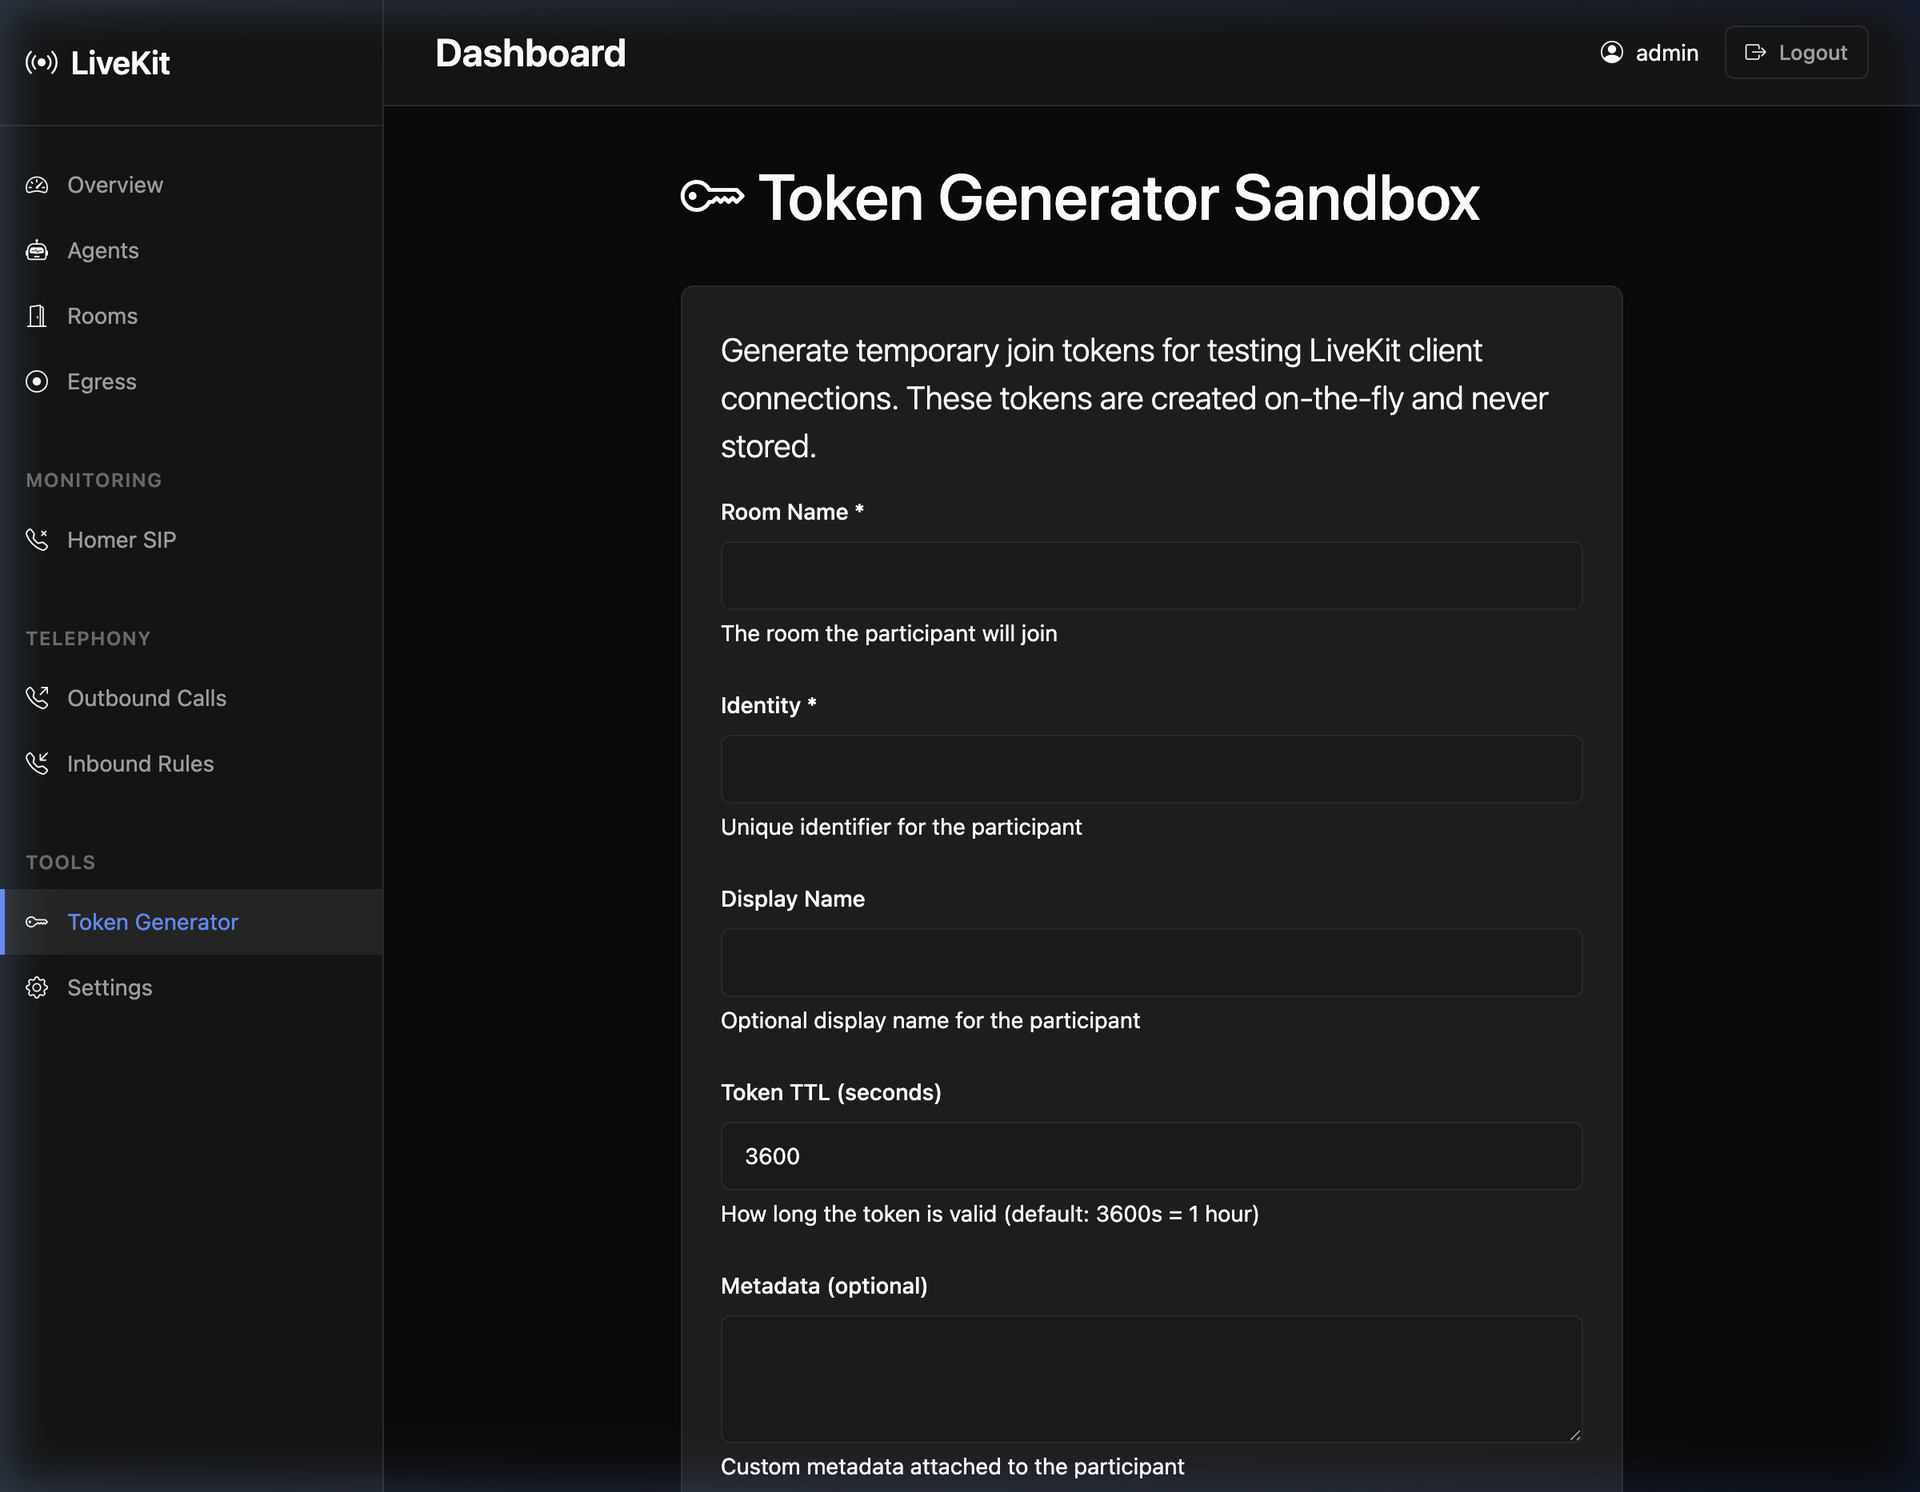1920x1492 pixels.
Task: Click the Logout button
Action: (1796, 52)
